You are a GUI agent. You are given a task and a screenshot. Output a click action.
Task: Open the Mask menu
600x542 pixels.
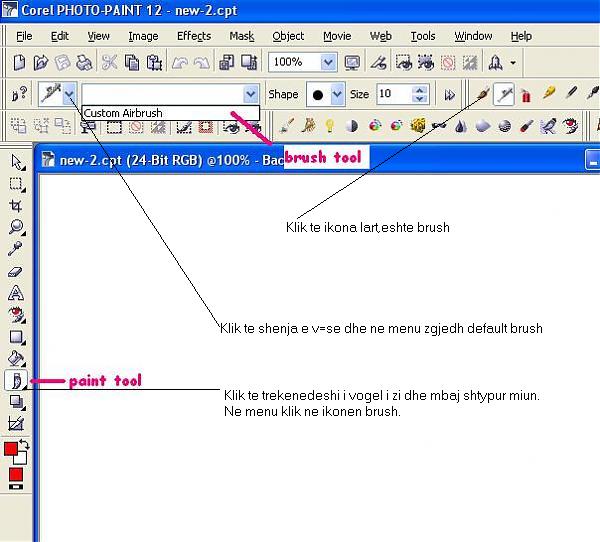point(242,36)
